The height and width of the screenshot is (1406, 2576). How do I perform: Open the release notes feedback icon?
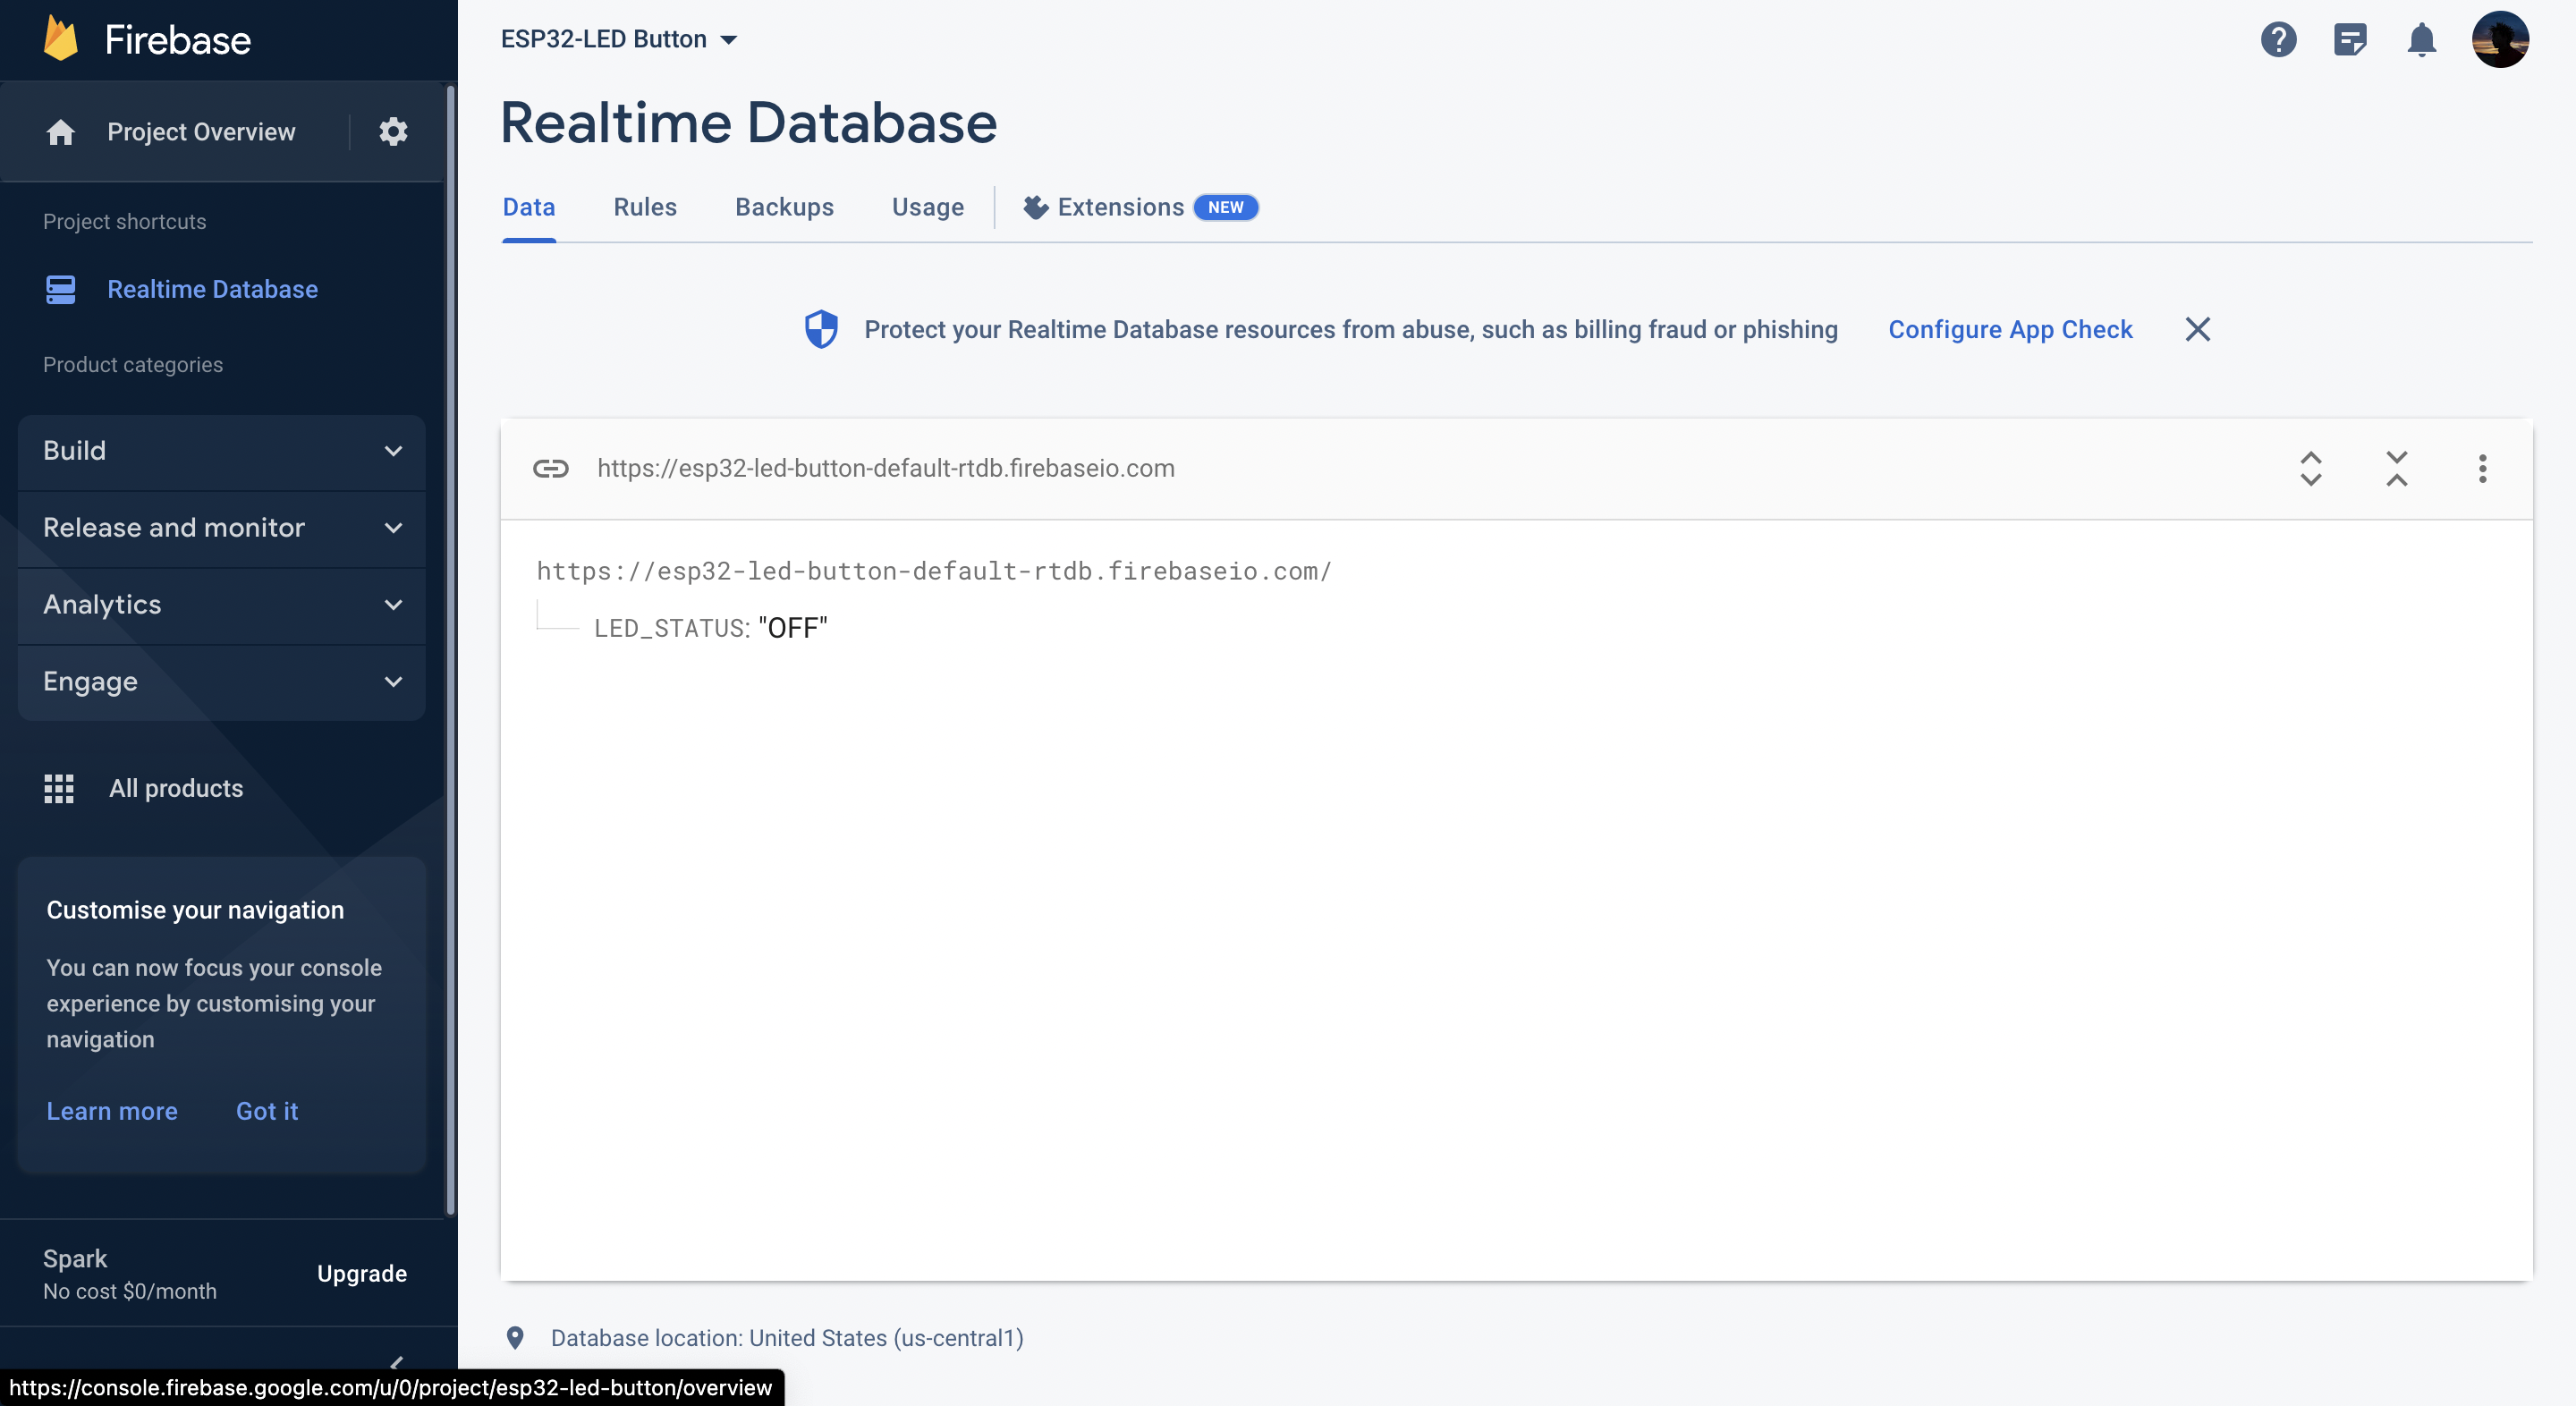(x=2349, y=40)
